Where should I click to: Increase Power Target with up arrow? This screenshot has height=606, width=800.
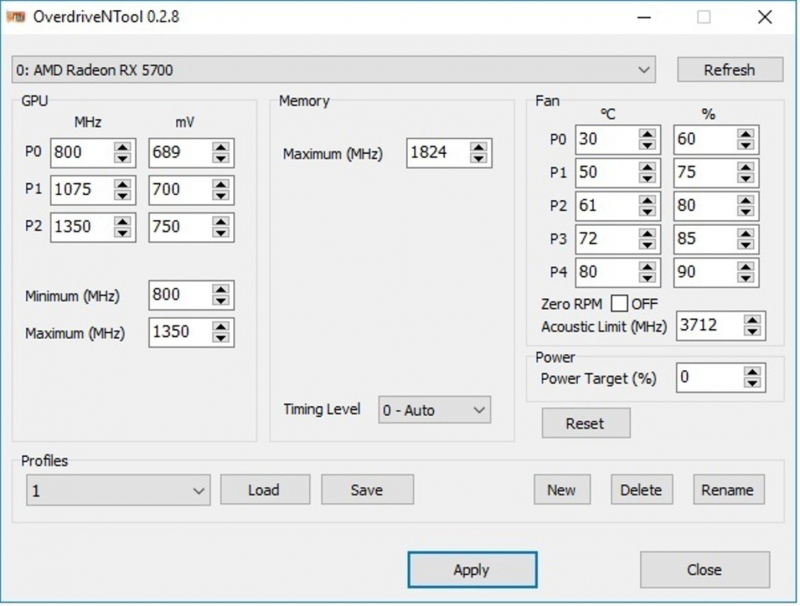(x=753, y=372)
